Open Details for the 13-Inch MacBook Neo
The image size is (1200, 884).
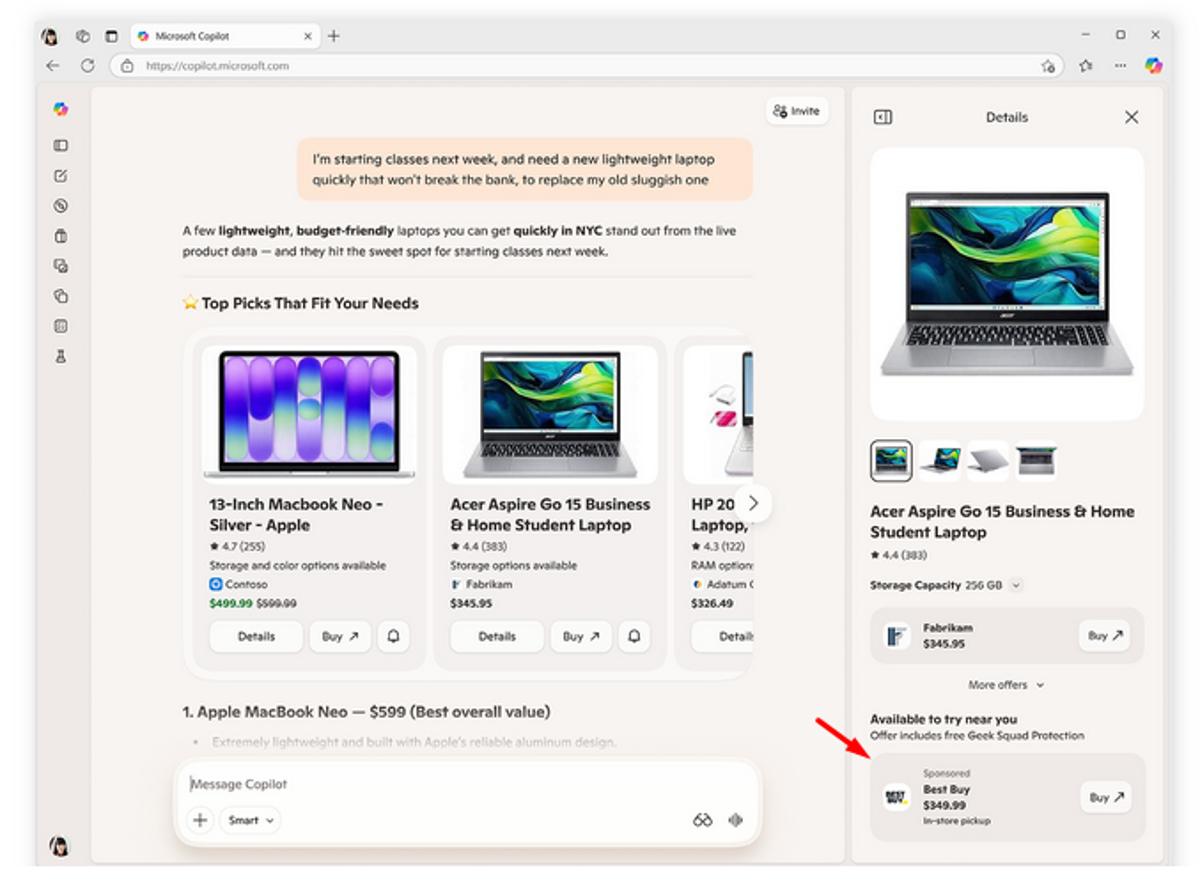(256, 636)
